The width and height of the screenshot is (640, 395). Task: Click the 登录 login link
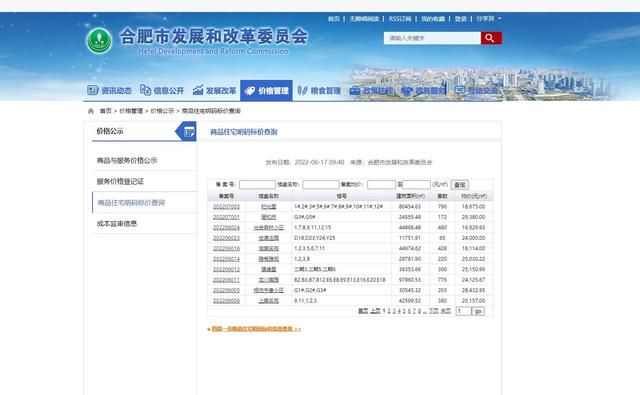coord(460,19)
